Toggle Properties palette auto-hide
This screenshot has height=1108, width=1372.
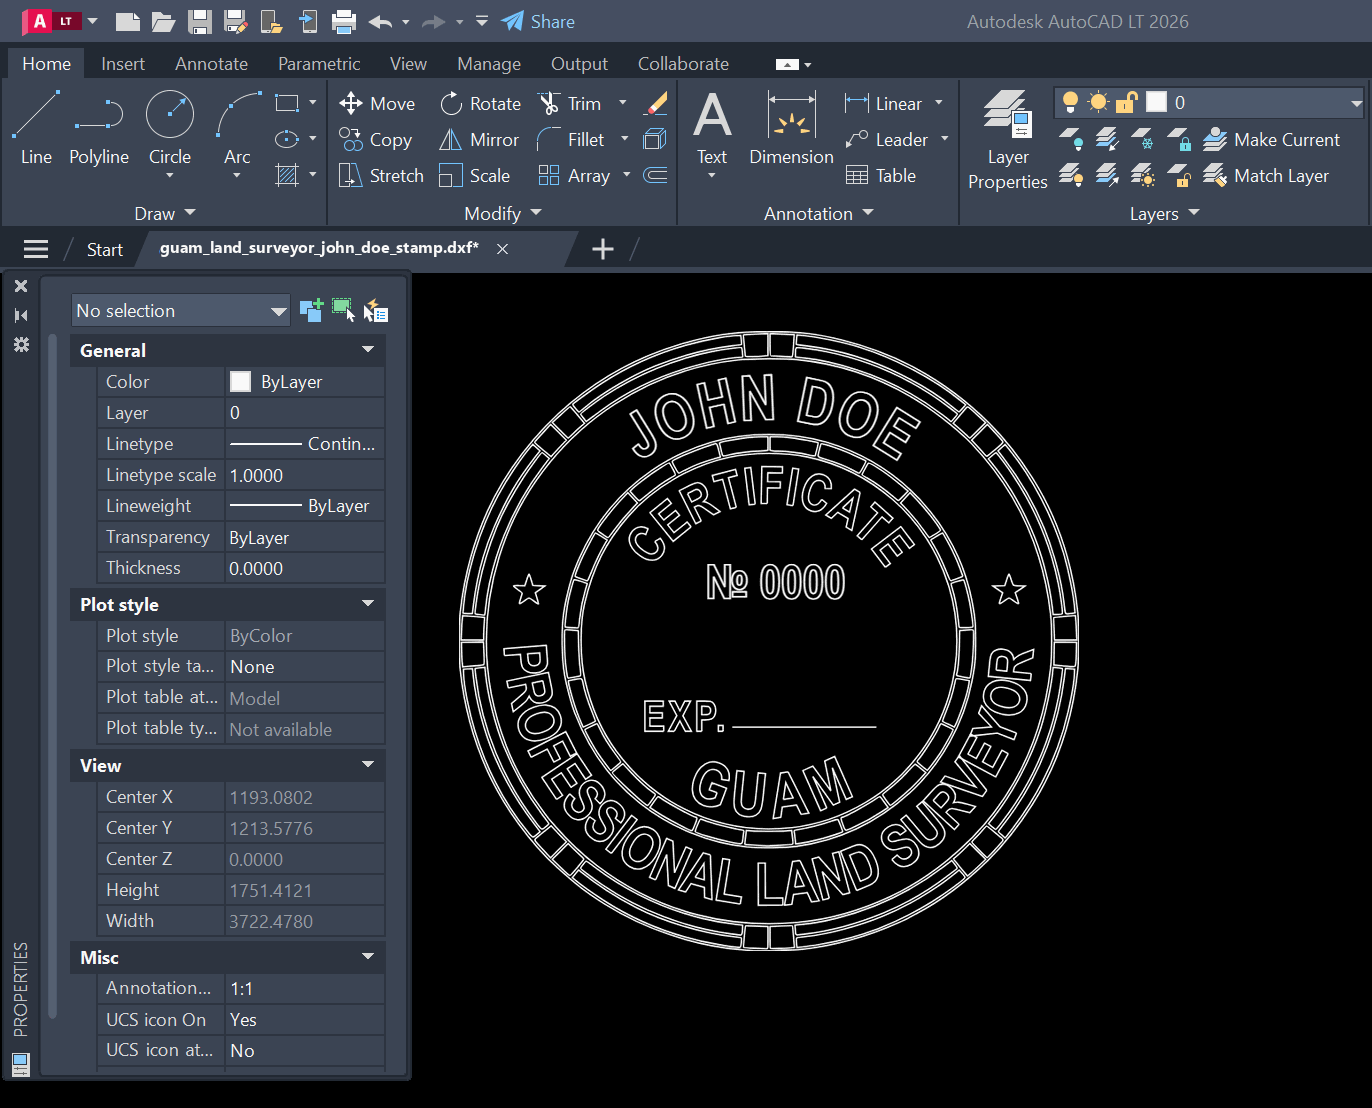(21, 315)
